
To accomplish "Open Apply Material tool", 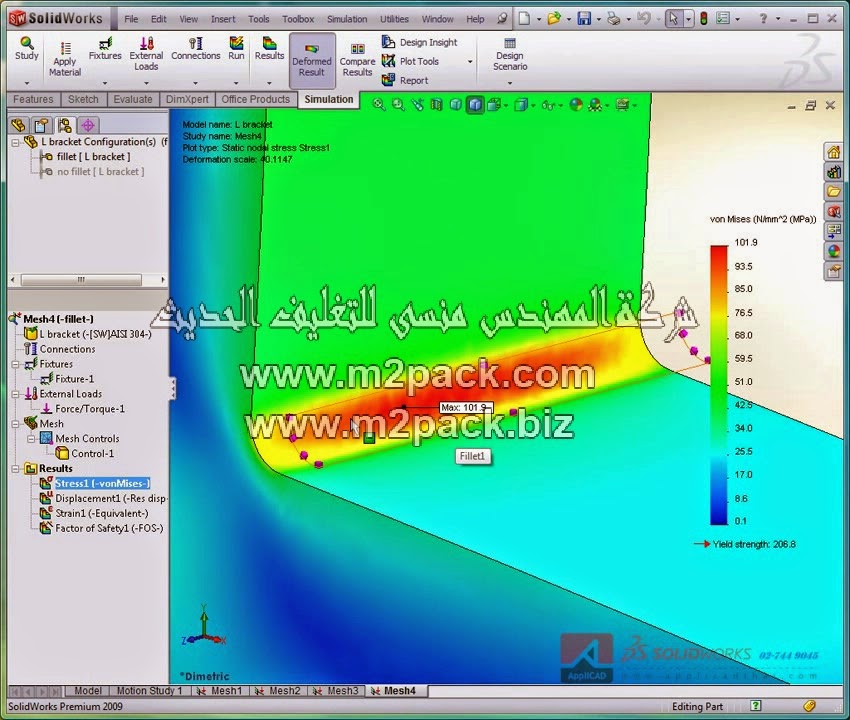I will pos(65,60).
